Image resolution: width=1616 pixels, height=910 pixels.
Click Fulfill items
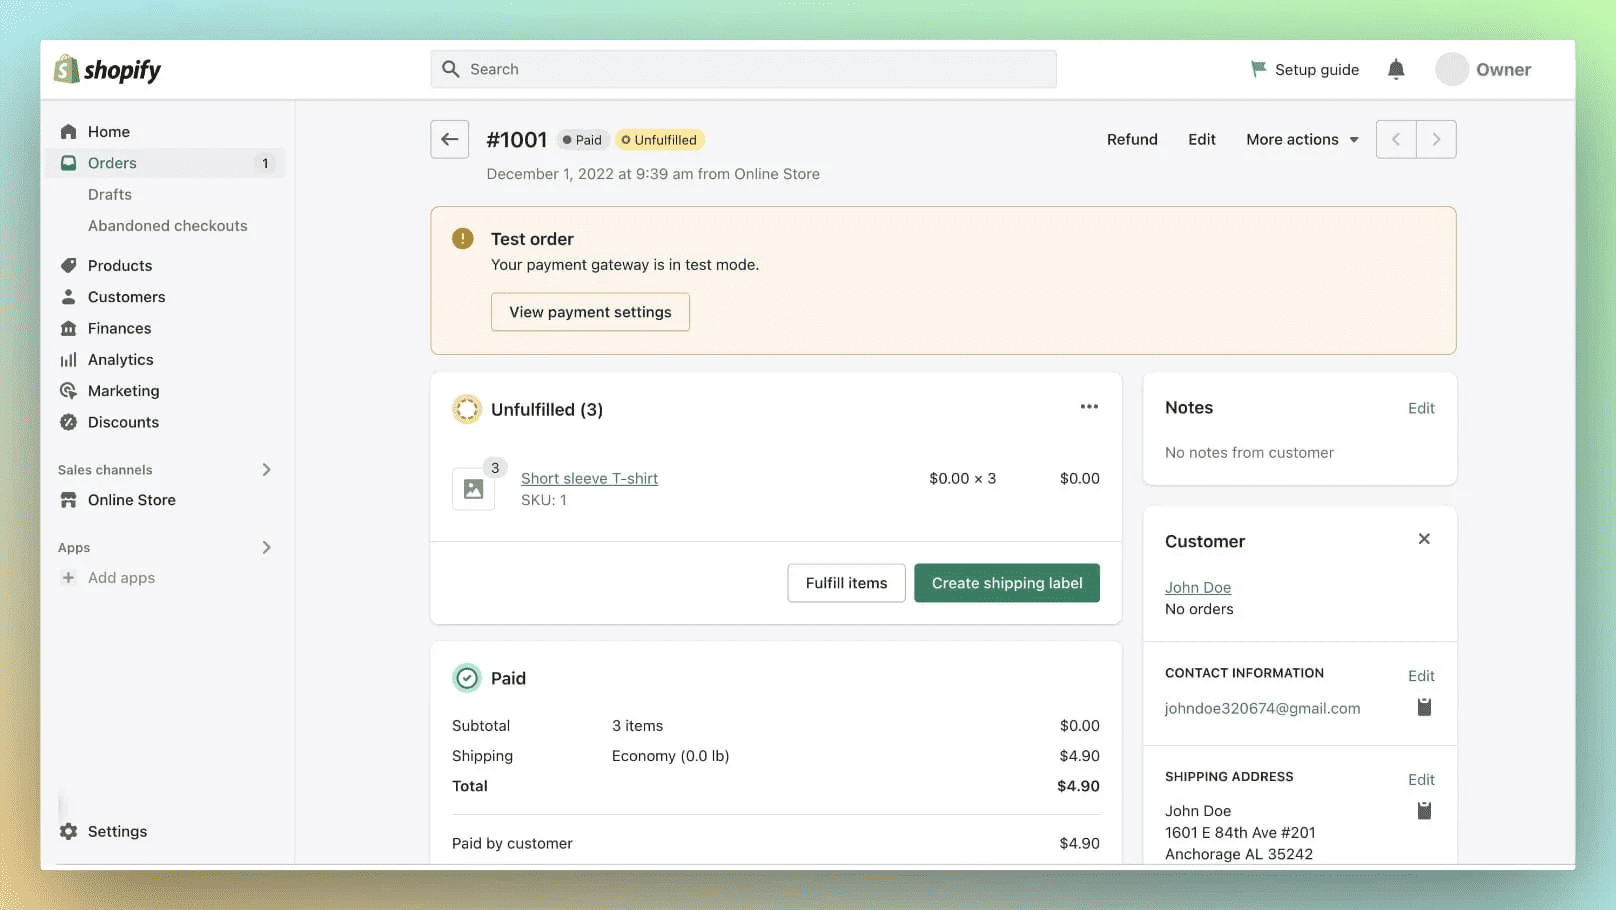(x=846, y=583)
